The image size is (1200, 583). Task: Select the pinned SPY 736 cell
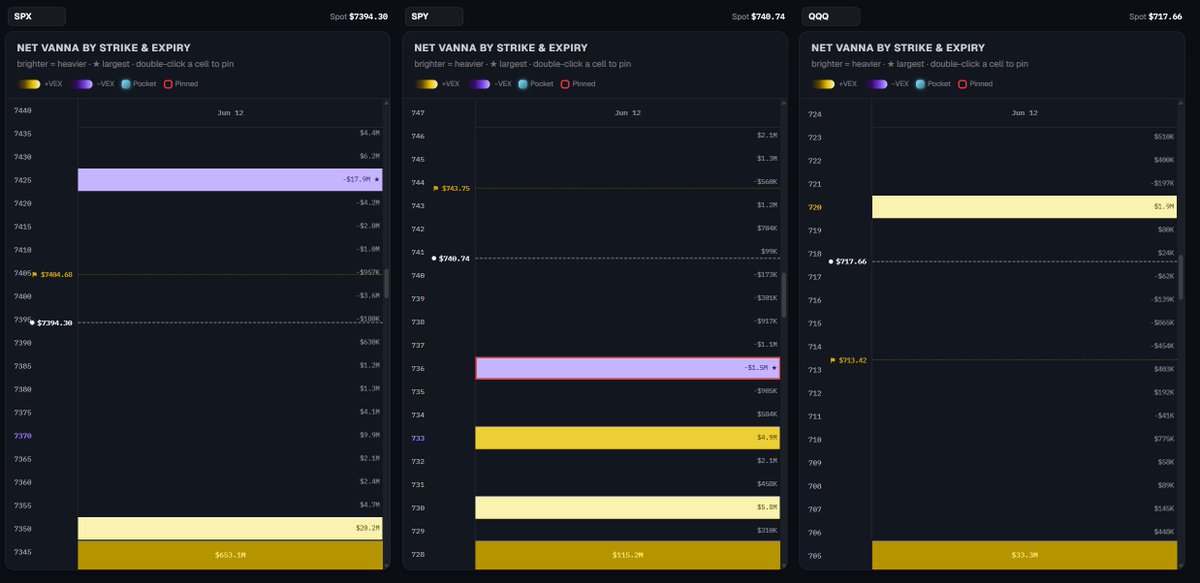[627, 368]
